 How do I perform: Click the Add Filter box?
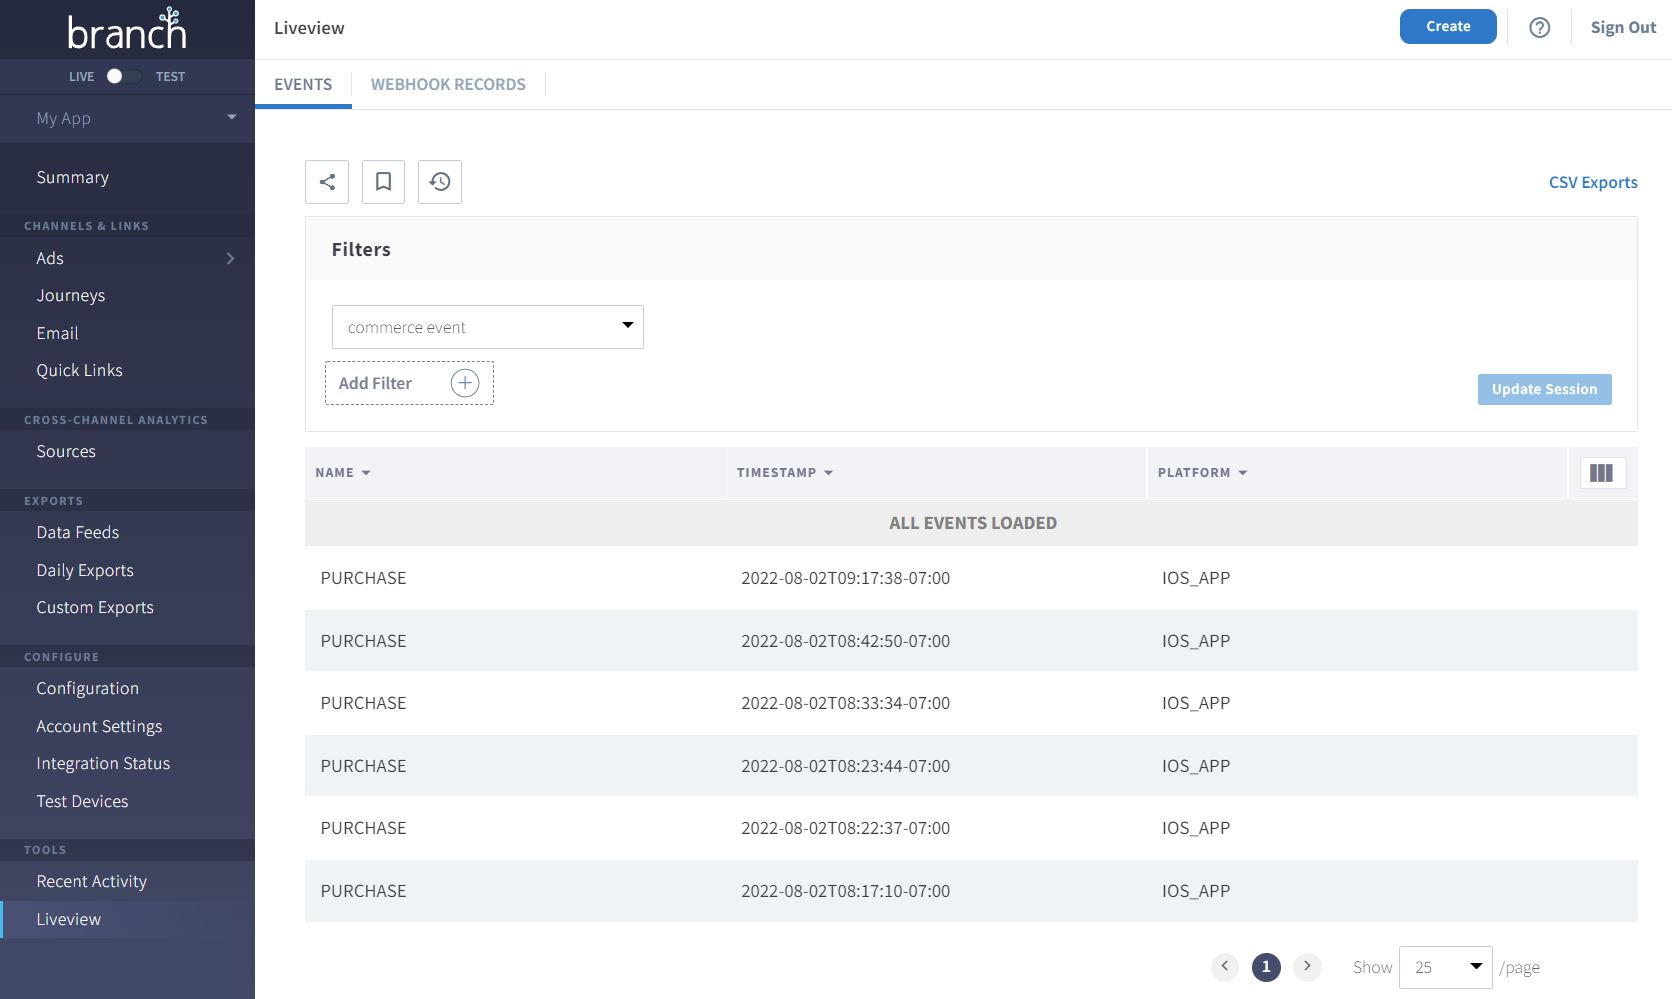tap(409, 383)
